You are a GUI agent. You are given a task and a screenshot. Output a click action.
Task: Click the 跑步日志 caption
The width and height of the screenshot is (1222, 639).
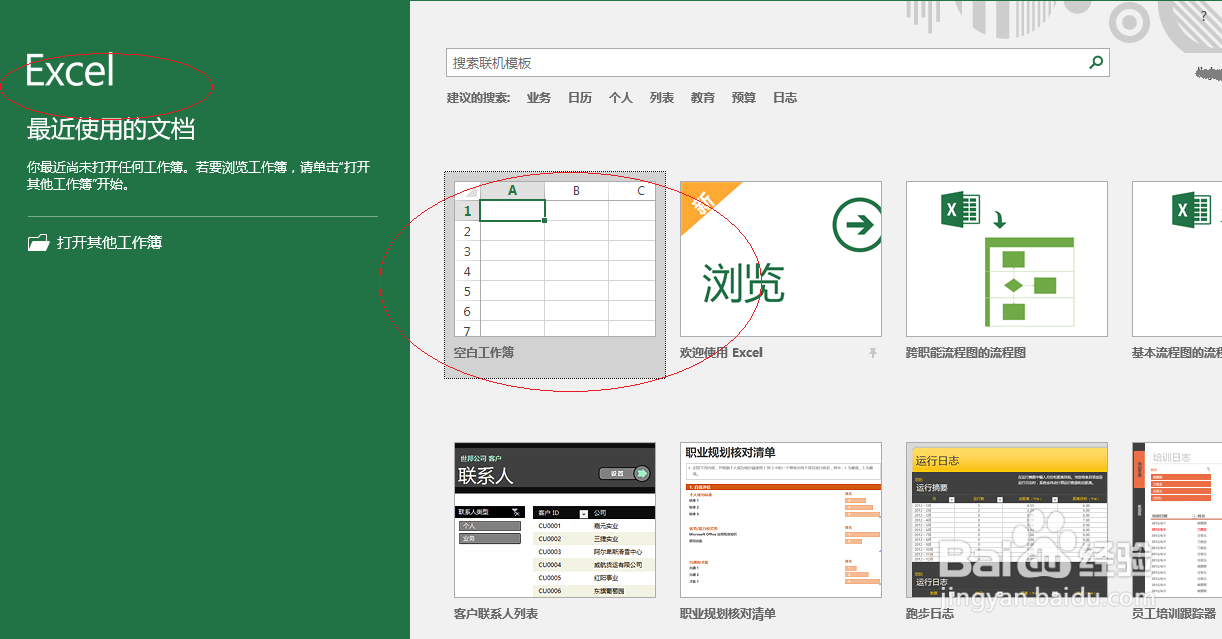pos(930,614)
